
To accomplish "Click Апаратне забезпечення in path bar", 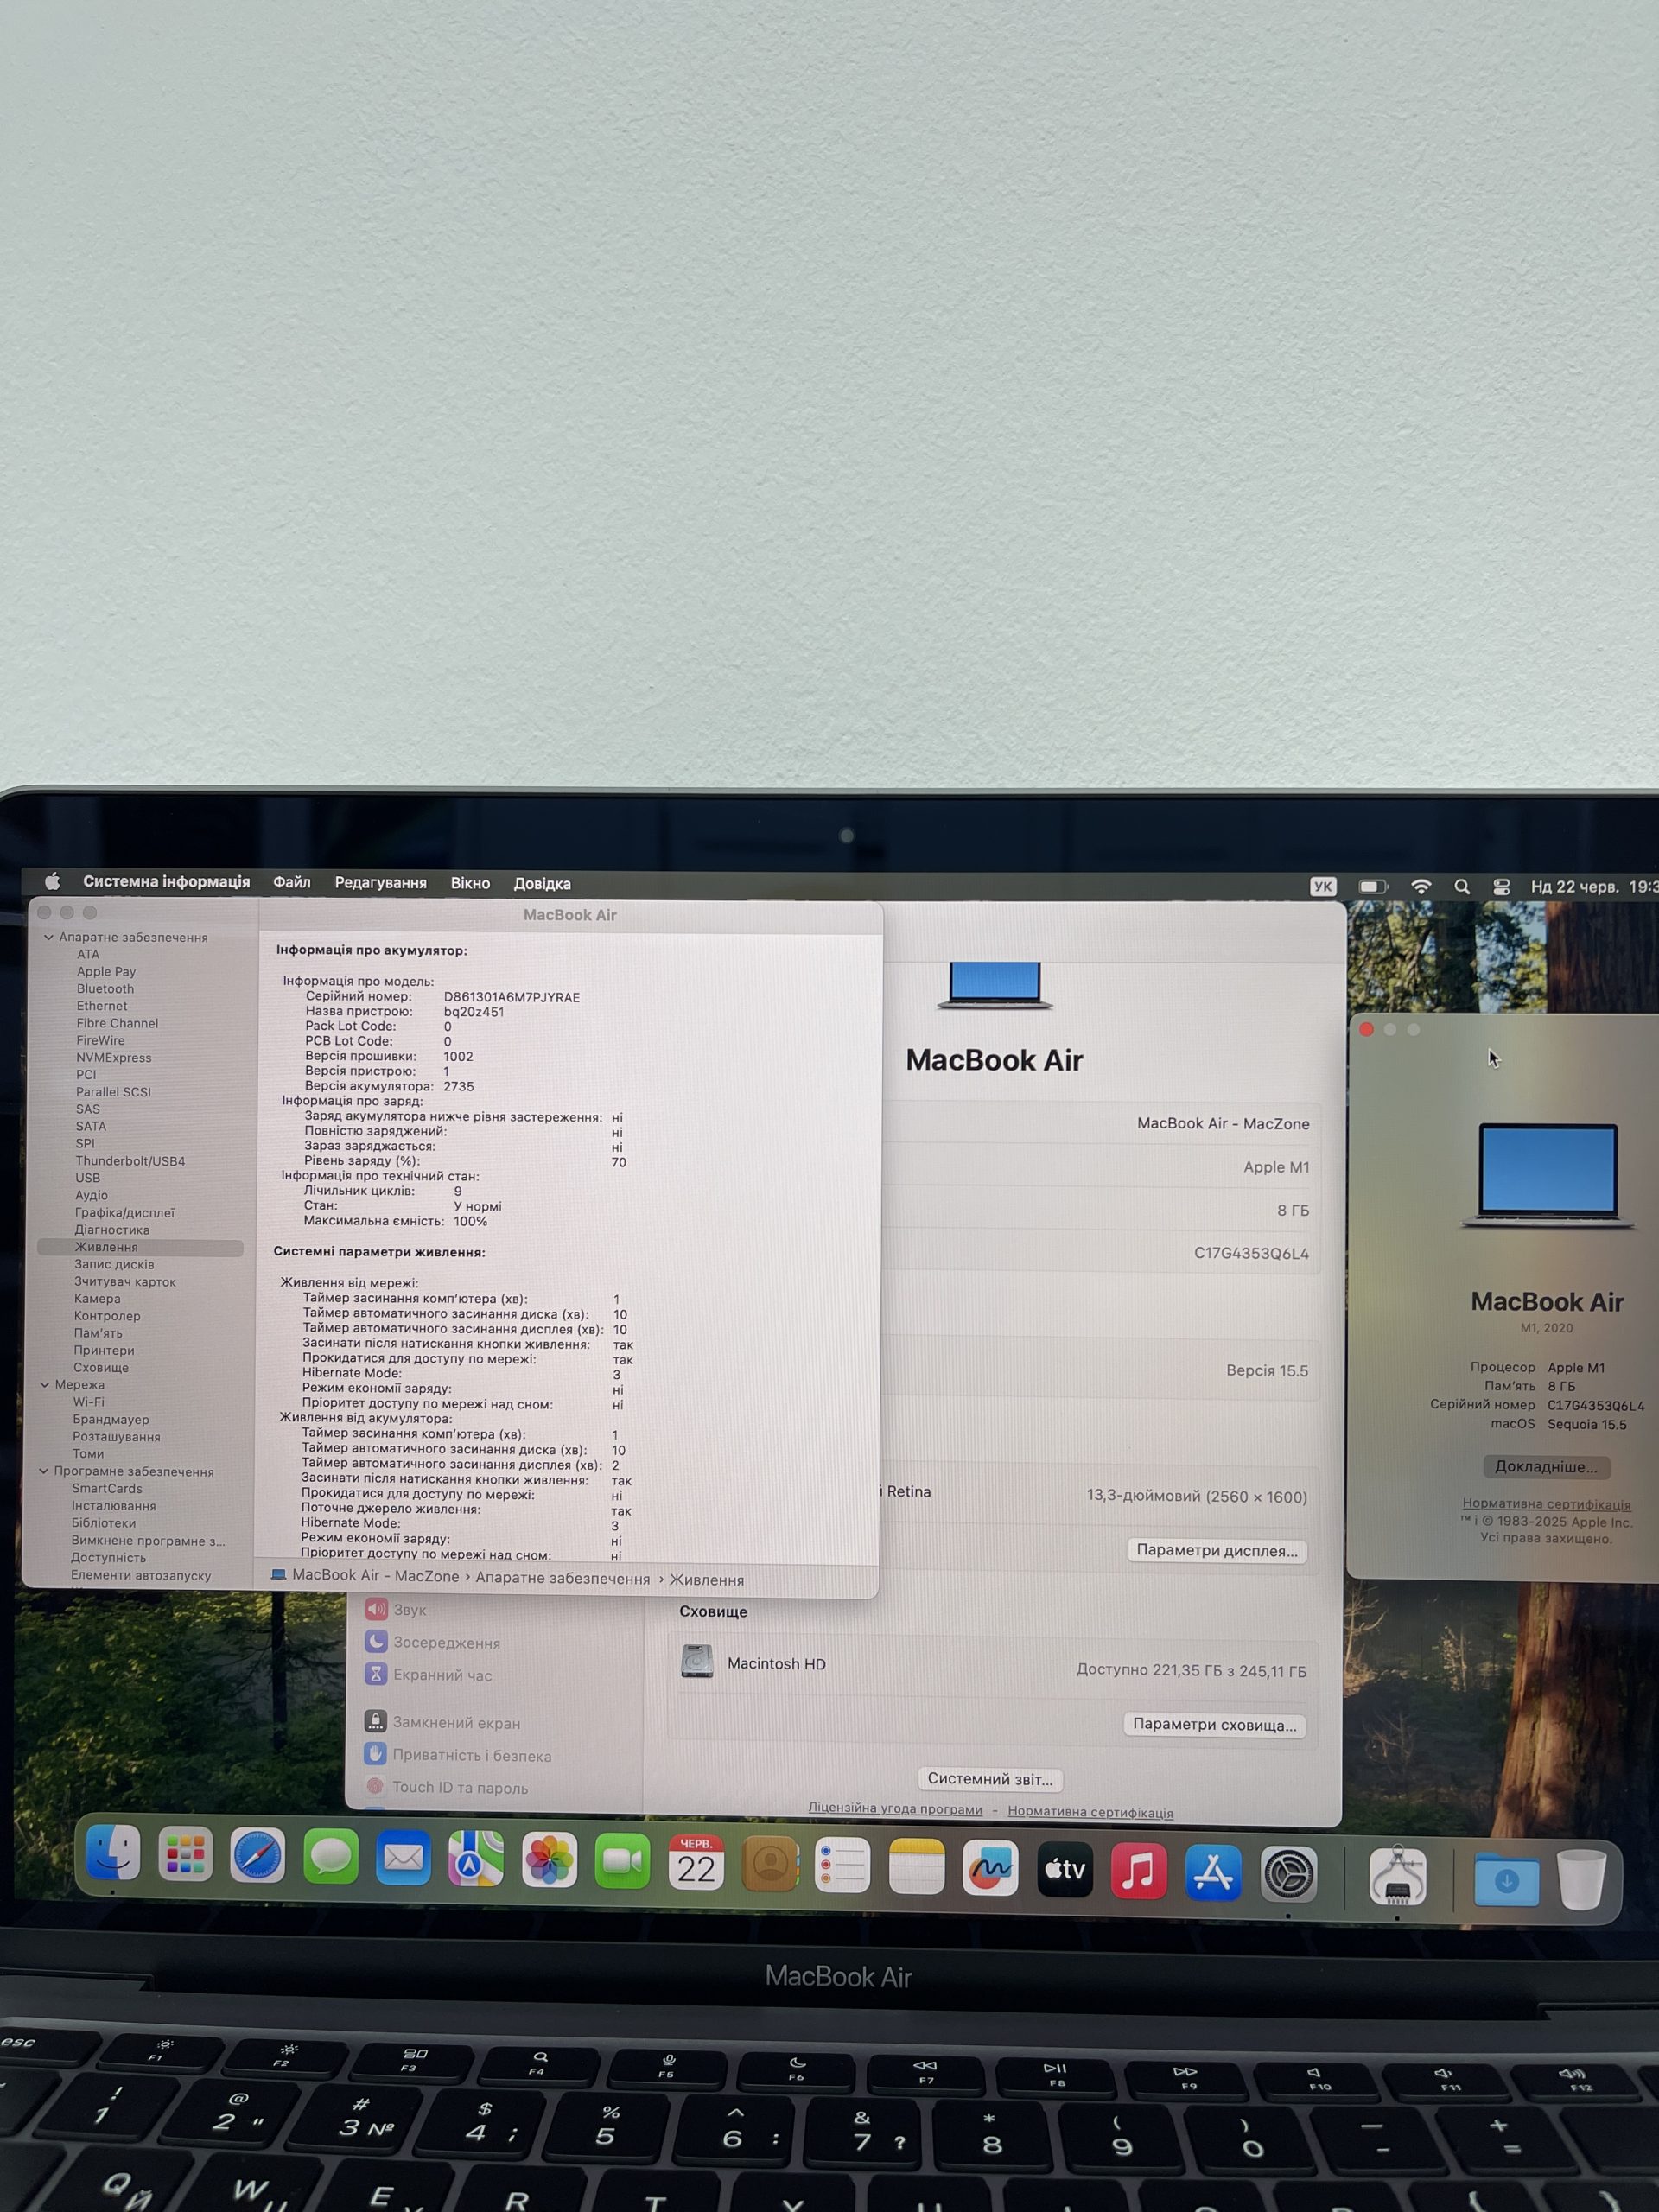I will pos(562,1578).
